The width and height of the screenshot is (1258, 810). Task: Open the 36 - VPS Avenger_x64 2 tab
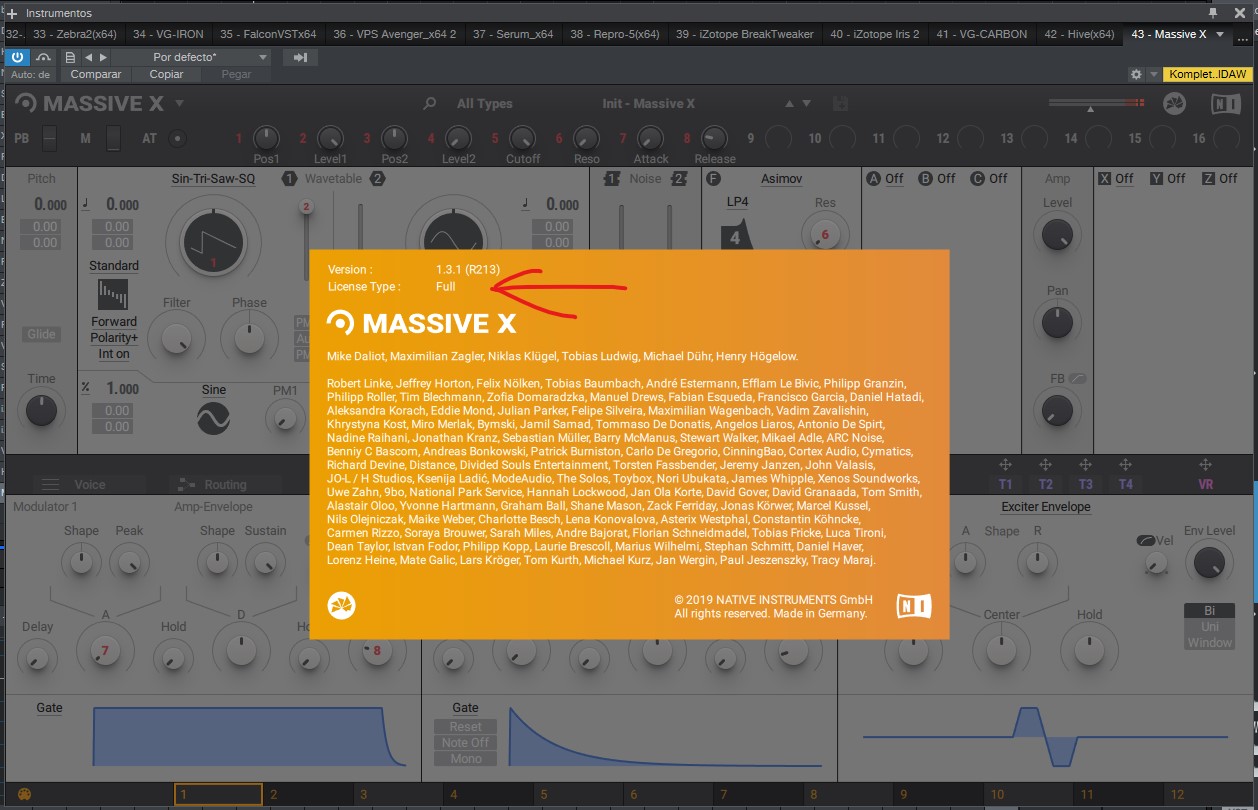click(395, 34)
